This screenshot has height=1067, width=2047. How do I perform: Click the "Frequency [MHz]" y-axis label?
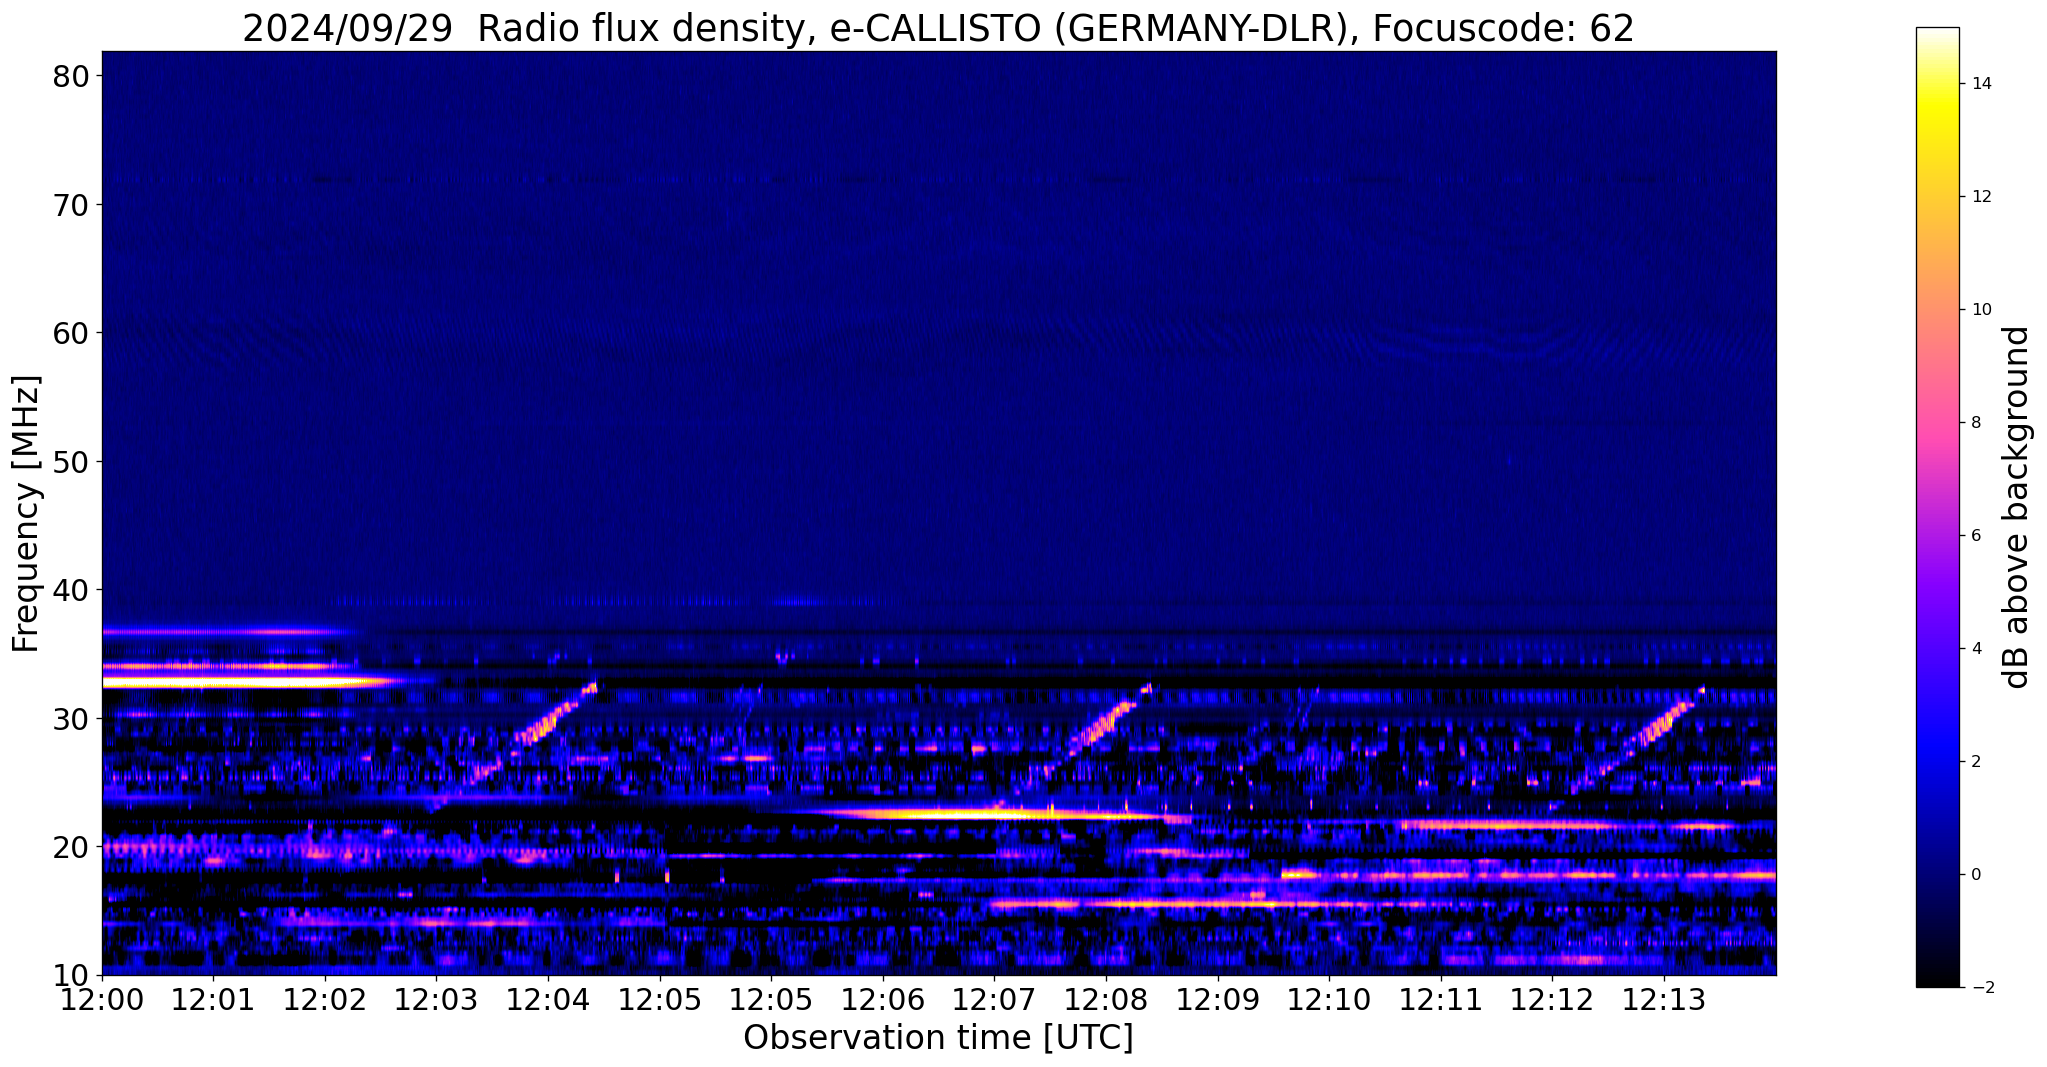point(27,513)
